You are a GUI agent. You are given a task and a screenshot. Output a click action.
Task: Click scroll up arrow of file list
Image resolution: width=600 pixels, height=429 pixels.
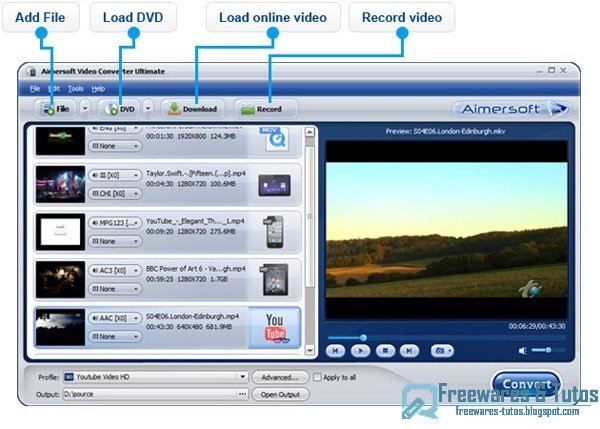[310, 132]
